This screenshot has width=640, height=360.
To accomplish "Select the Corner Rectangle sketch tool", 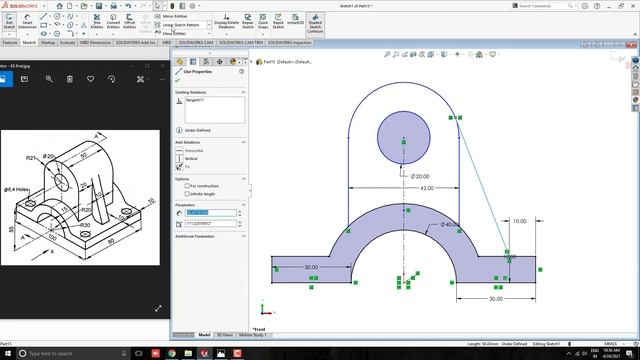I will point(44,25).
